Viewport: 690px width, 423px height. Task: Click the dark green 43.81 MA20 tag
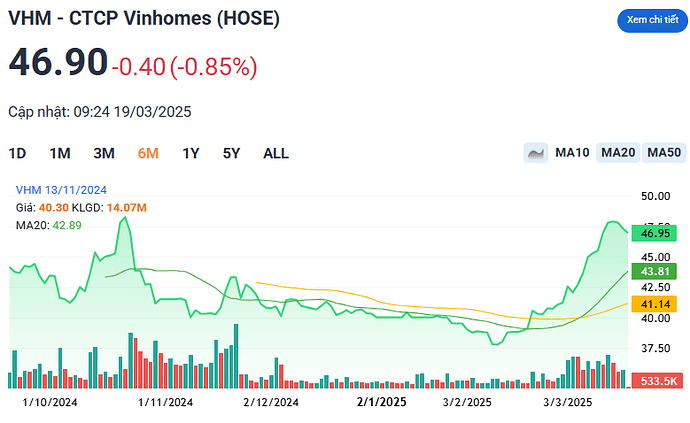[x=654, y=272]
